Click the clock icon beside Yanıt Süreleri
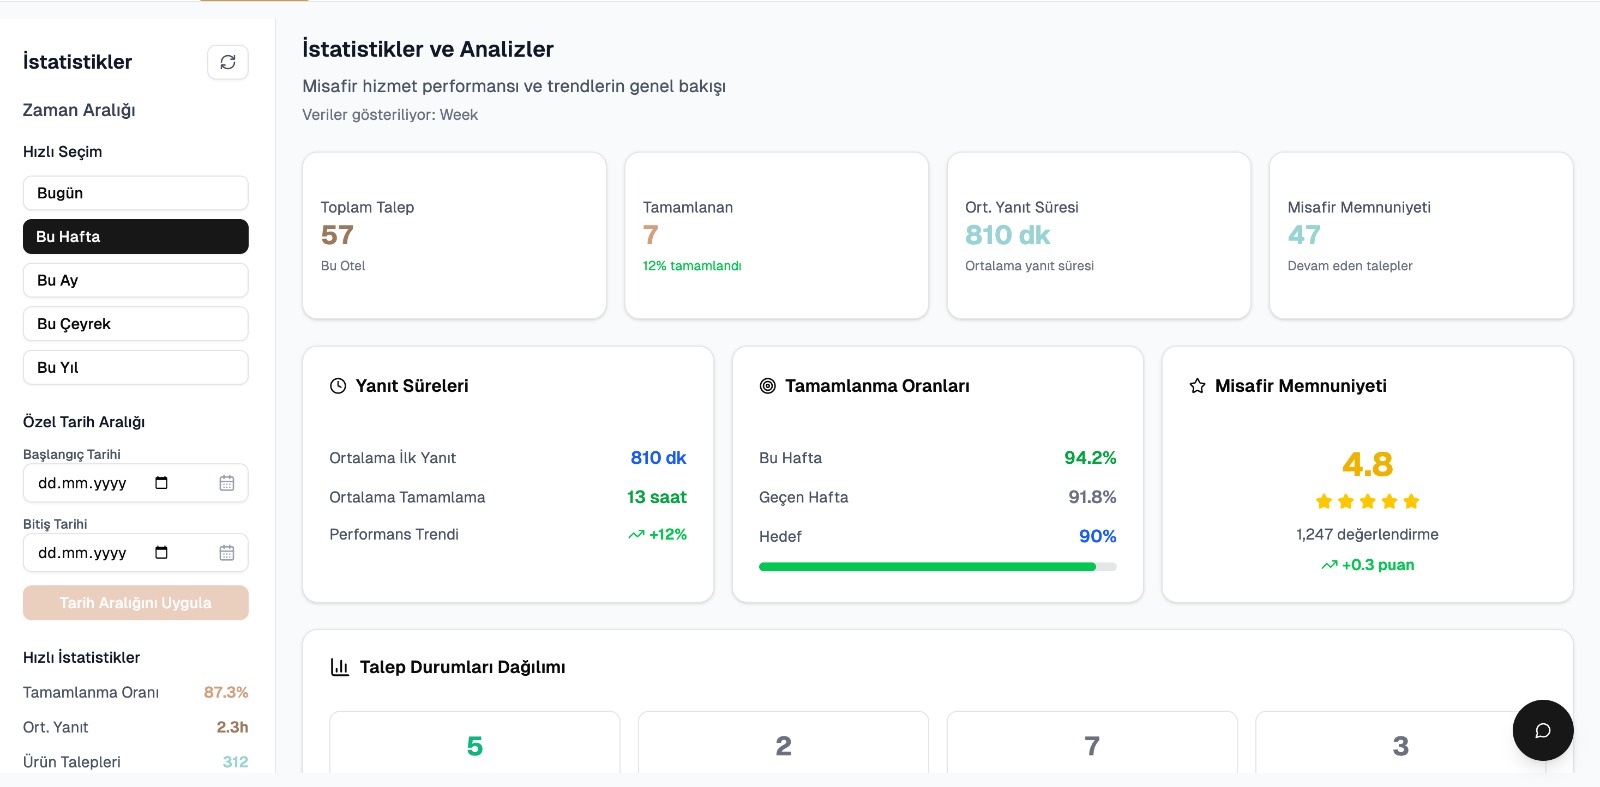 tap(338, 386)
